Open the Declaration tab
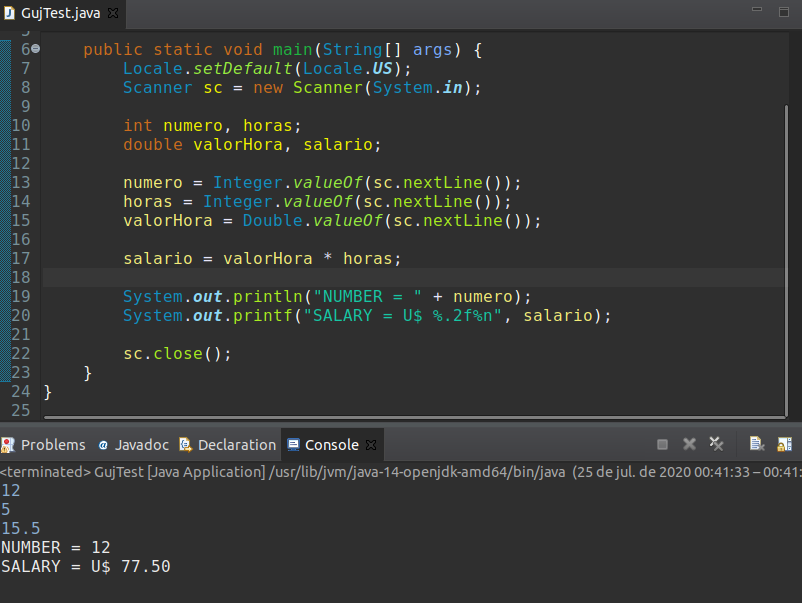Image resolution: width=802 pixels, height=603 pixels. tap(228, 445)
